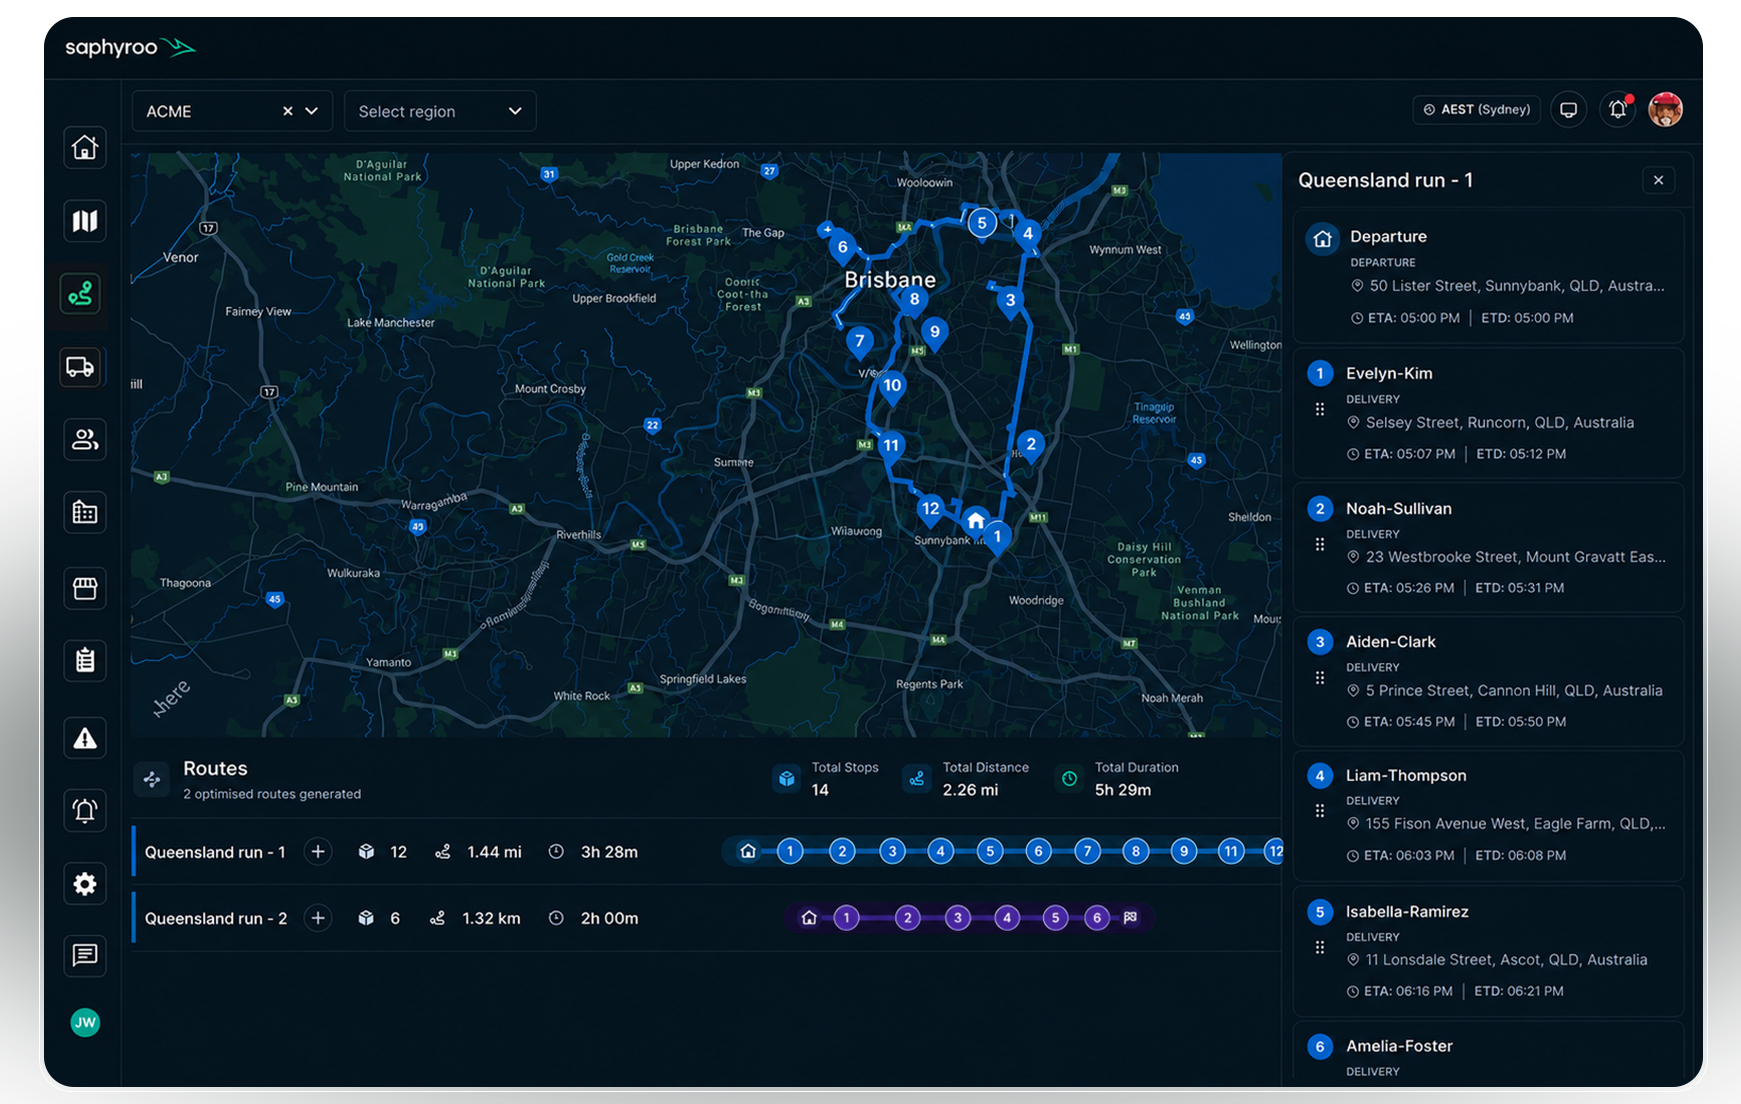
Task: Click the drag handle on Liam-Thompson card
Action: tap(1320, 811)
